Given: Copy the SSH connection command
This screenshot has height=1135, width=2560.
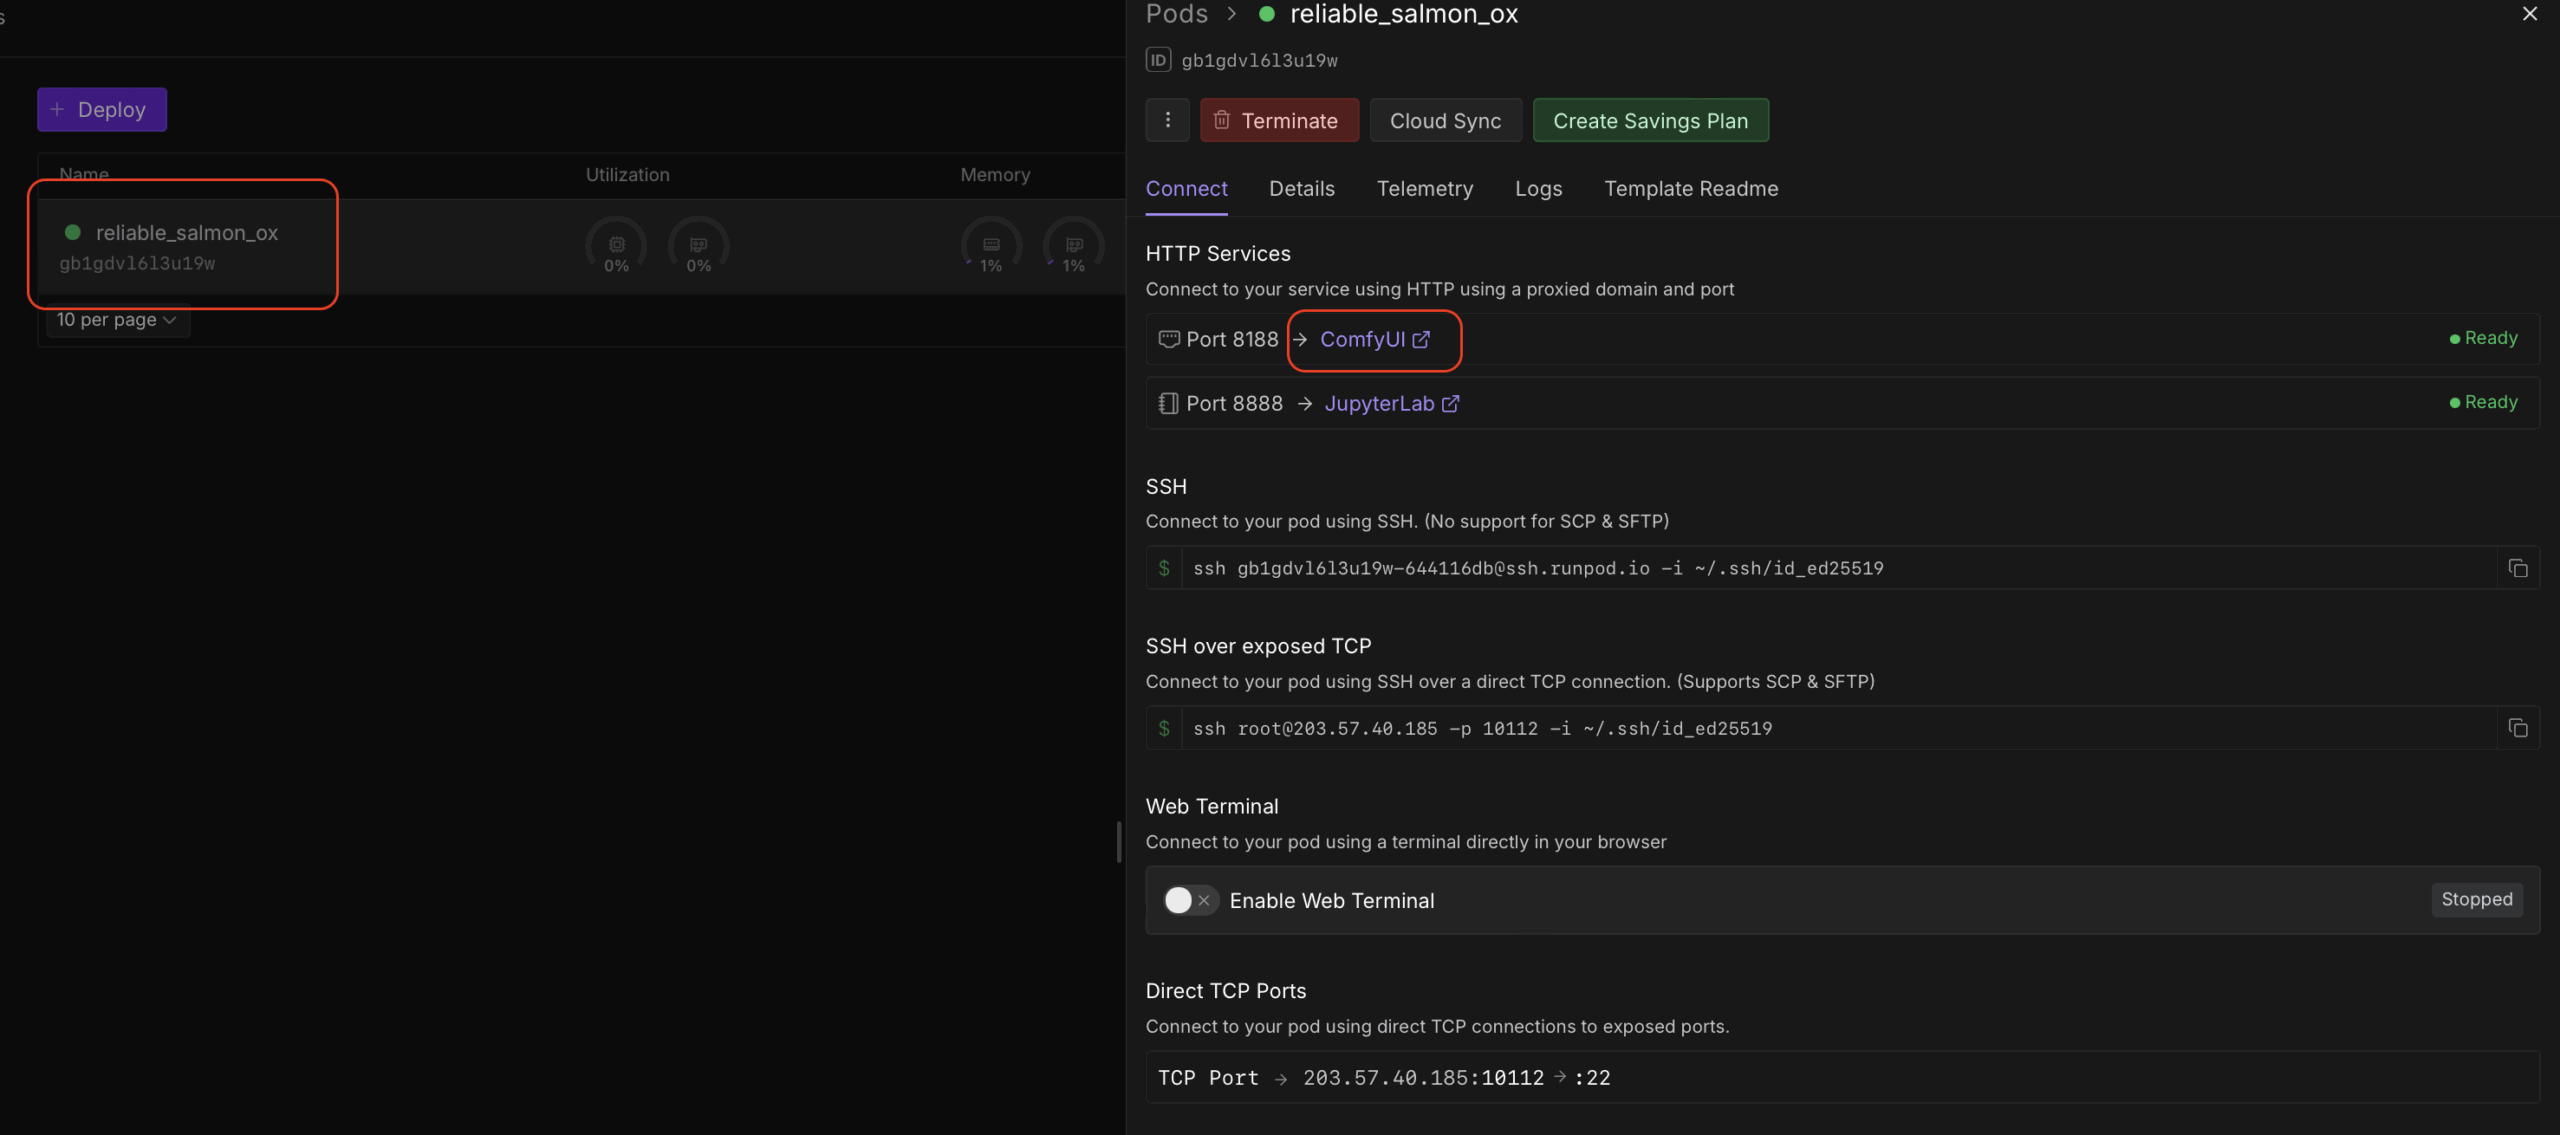Looking at the screenshot, I should pyautogui.click(x=2518, y=568).
